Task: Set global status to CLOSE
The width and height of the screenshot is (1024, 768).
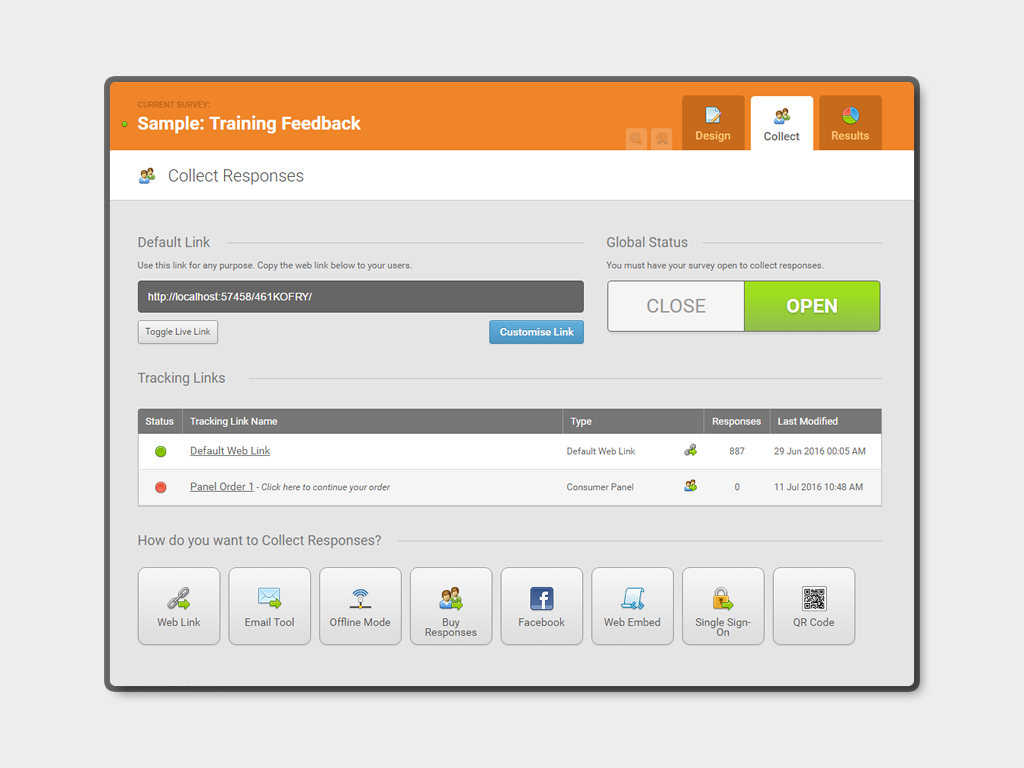Action: coord(676,306)
